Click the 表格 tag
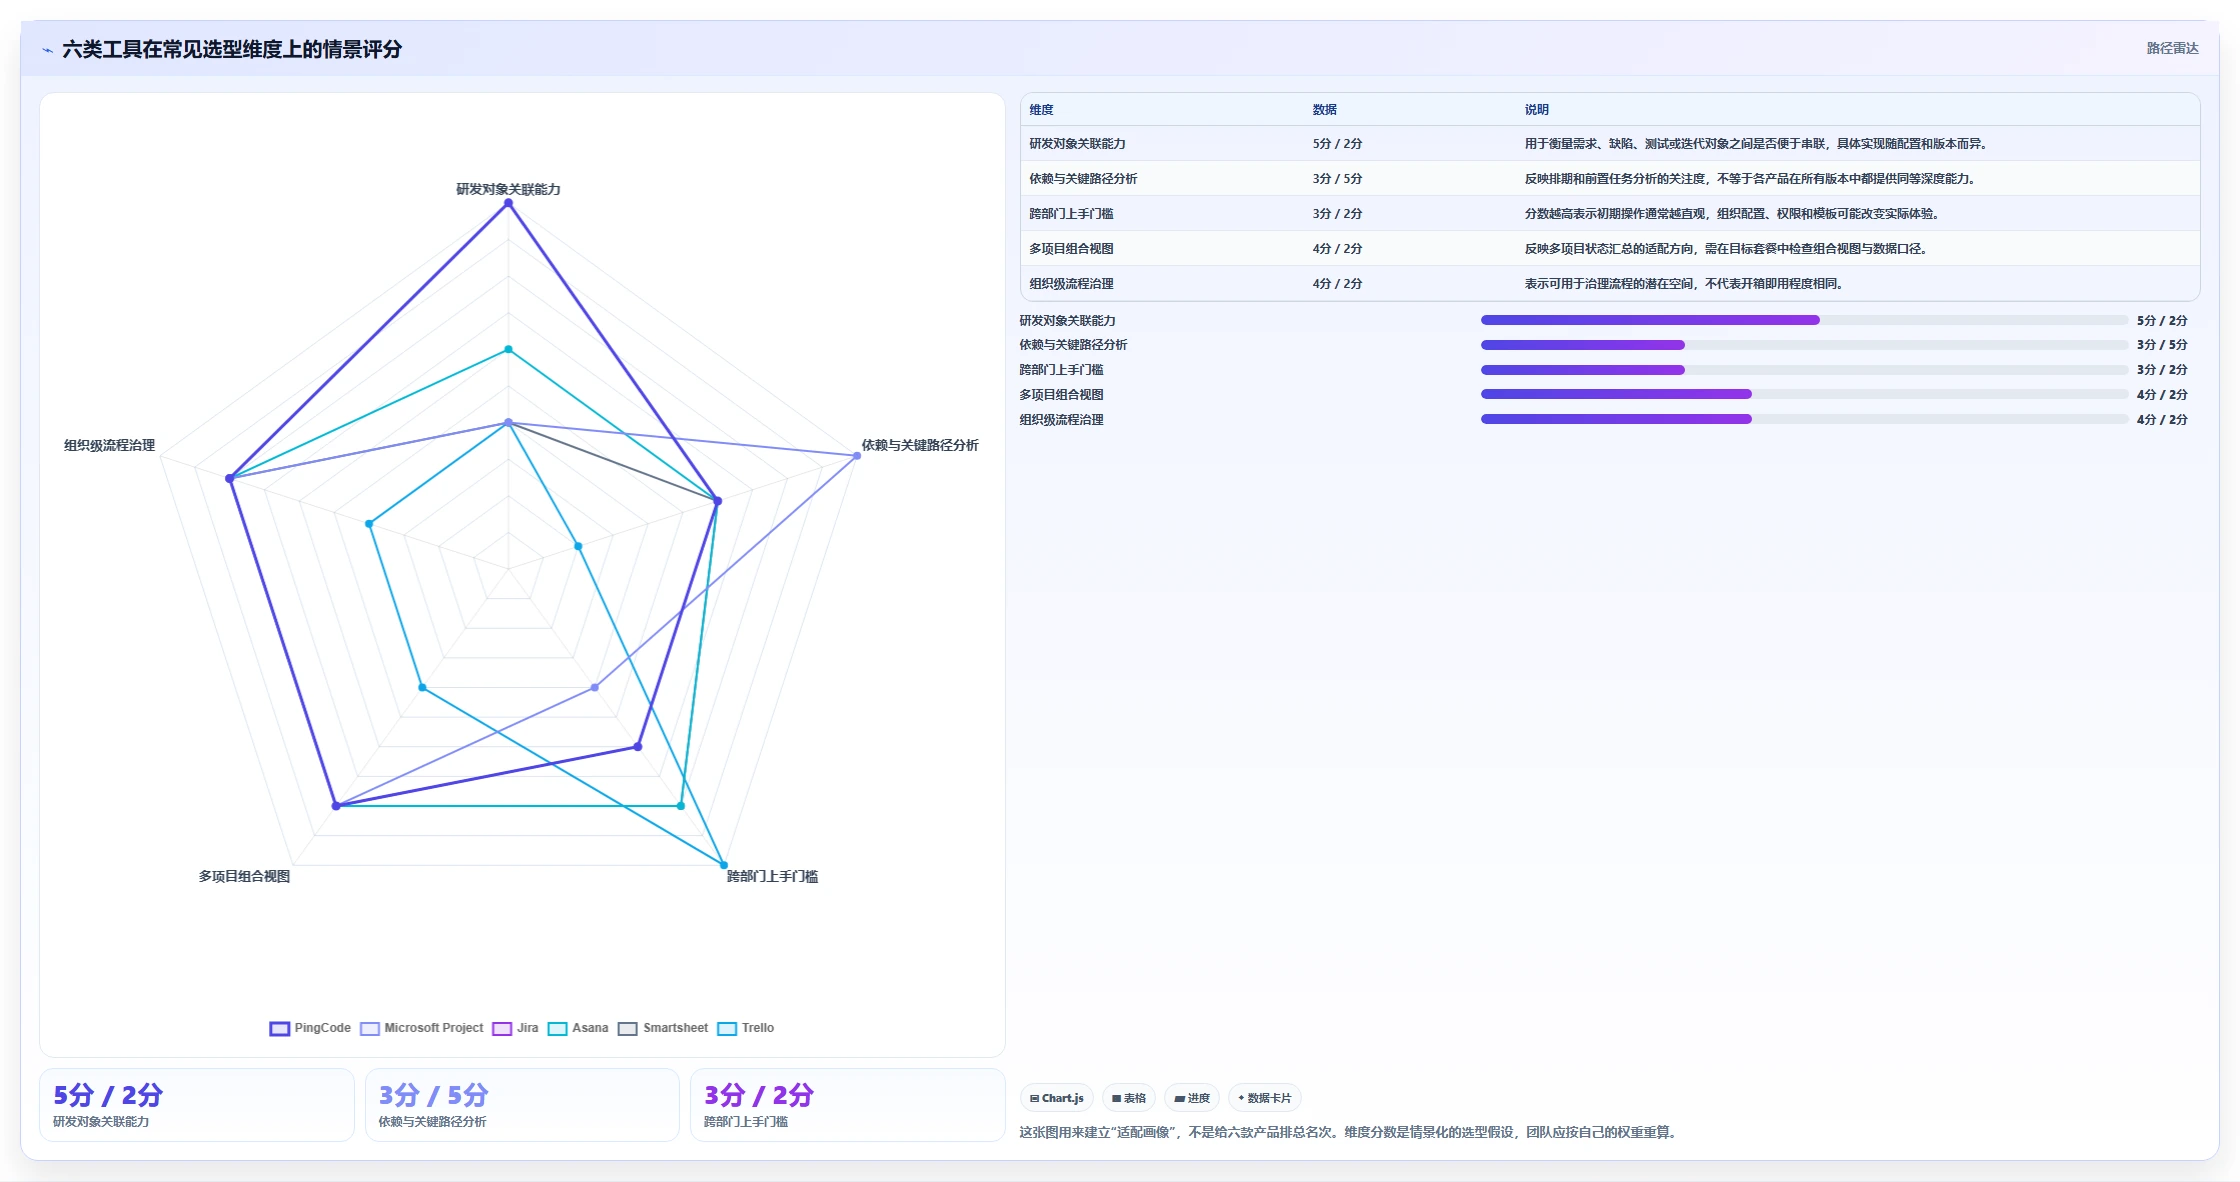This screenshot has height=1182, width=2240. tap(1129, 1098)
